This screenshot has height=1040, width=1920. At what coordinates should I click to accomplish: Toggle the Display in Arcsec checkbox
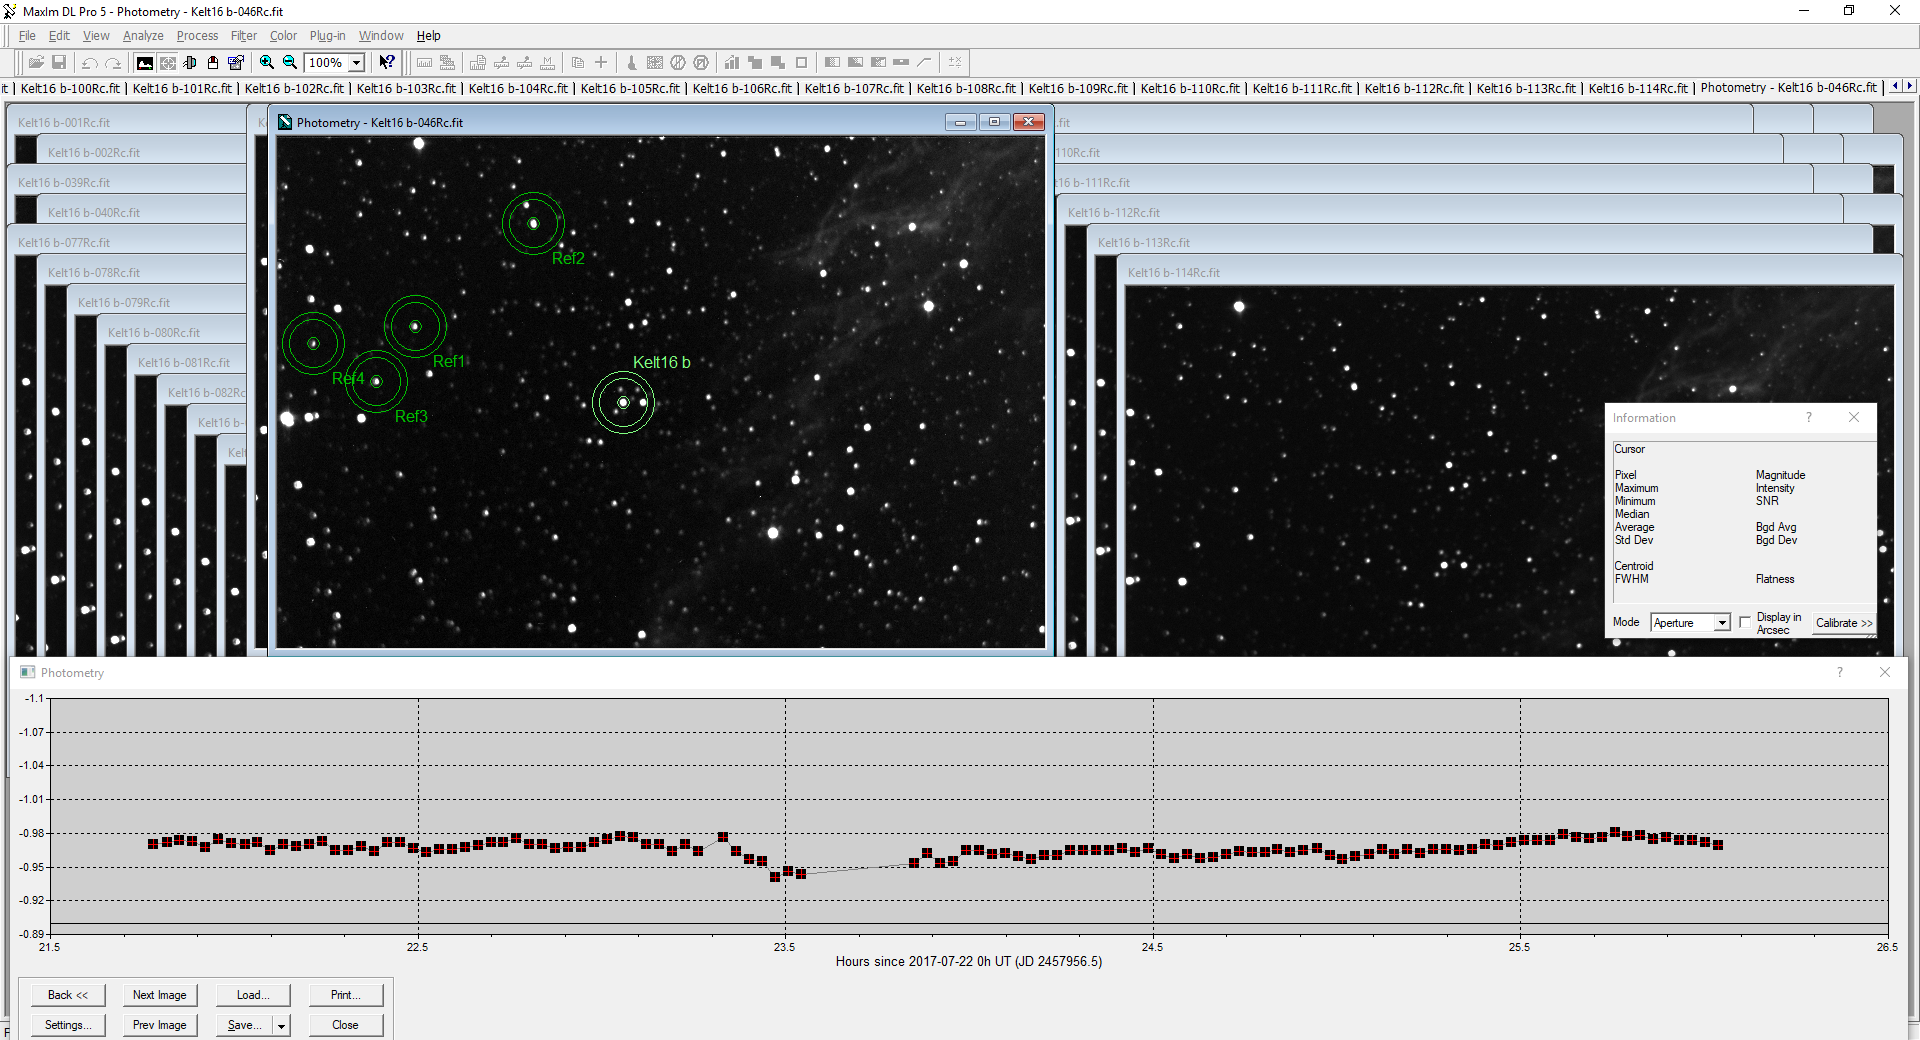point(1745,622)
